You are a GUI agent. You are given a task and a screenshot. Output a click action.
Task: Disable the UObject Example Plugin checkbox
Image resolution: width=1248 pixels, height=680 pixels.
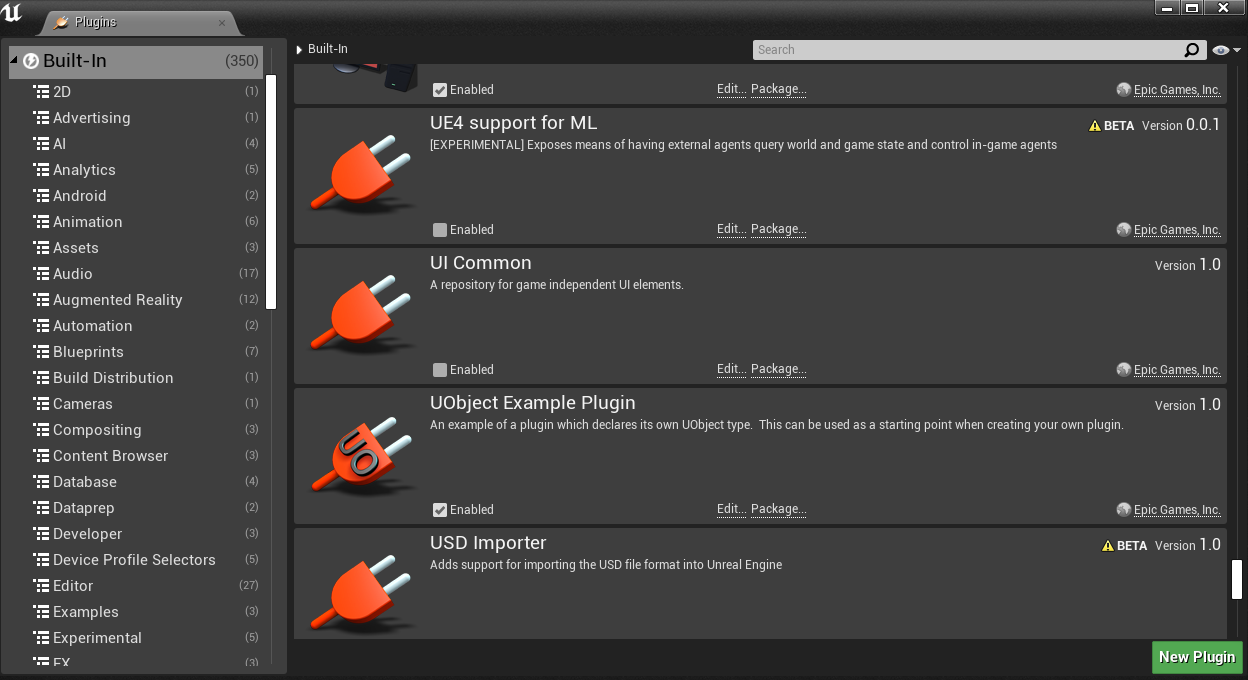point(440,510)
